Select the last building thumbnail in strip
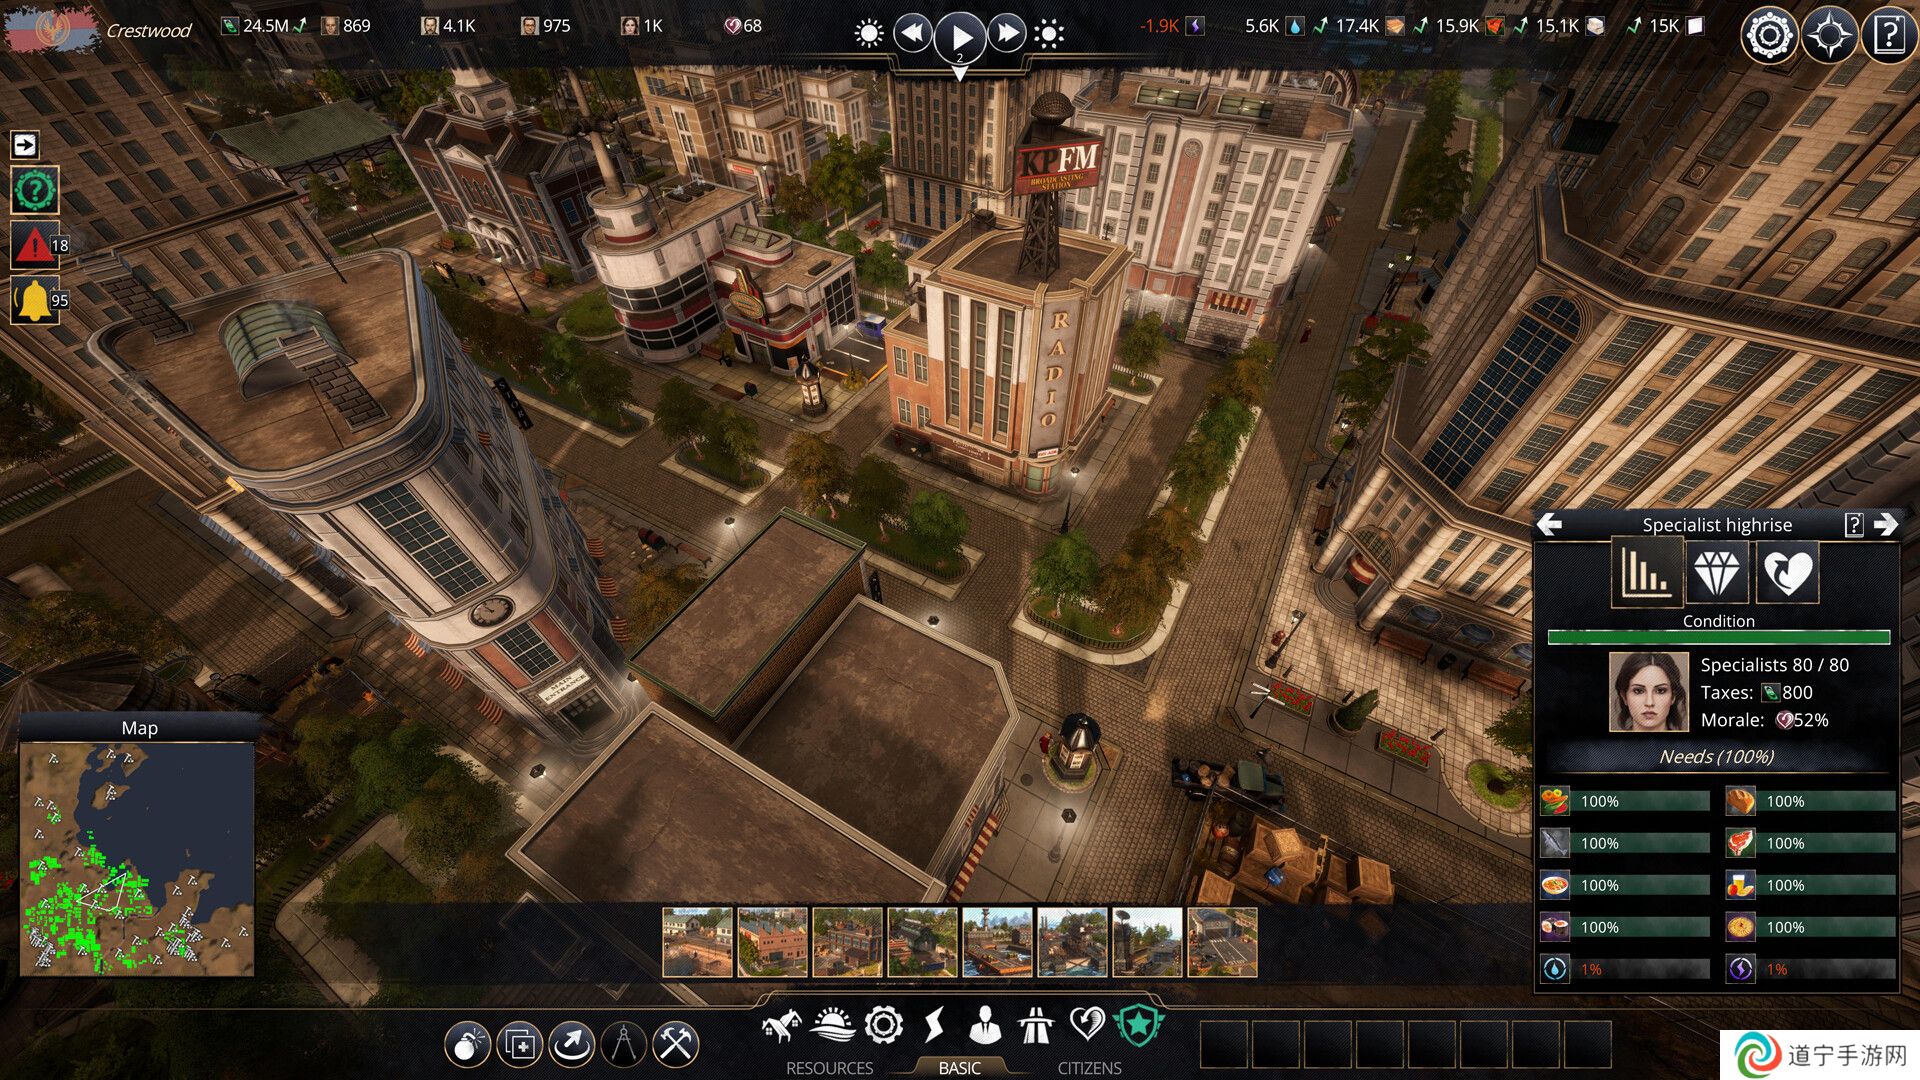 coord(1222,942)
